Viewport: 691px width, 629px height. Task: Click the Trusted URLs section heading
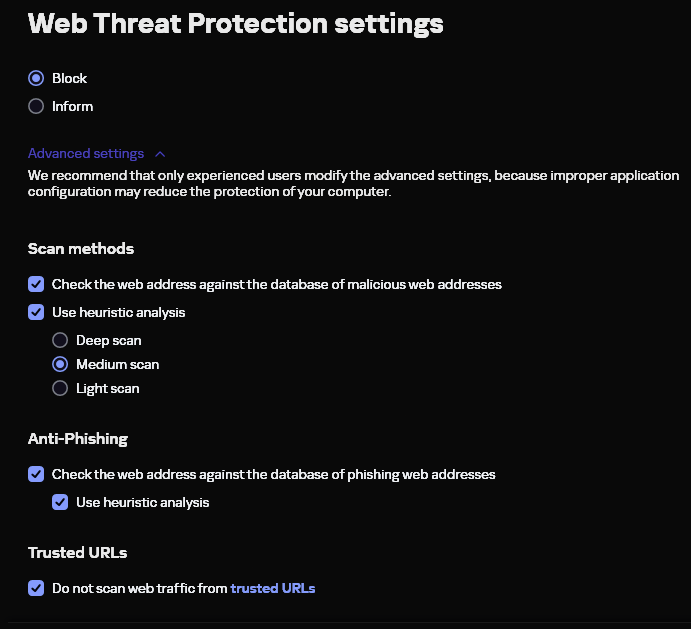[77, 552]
